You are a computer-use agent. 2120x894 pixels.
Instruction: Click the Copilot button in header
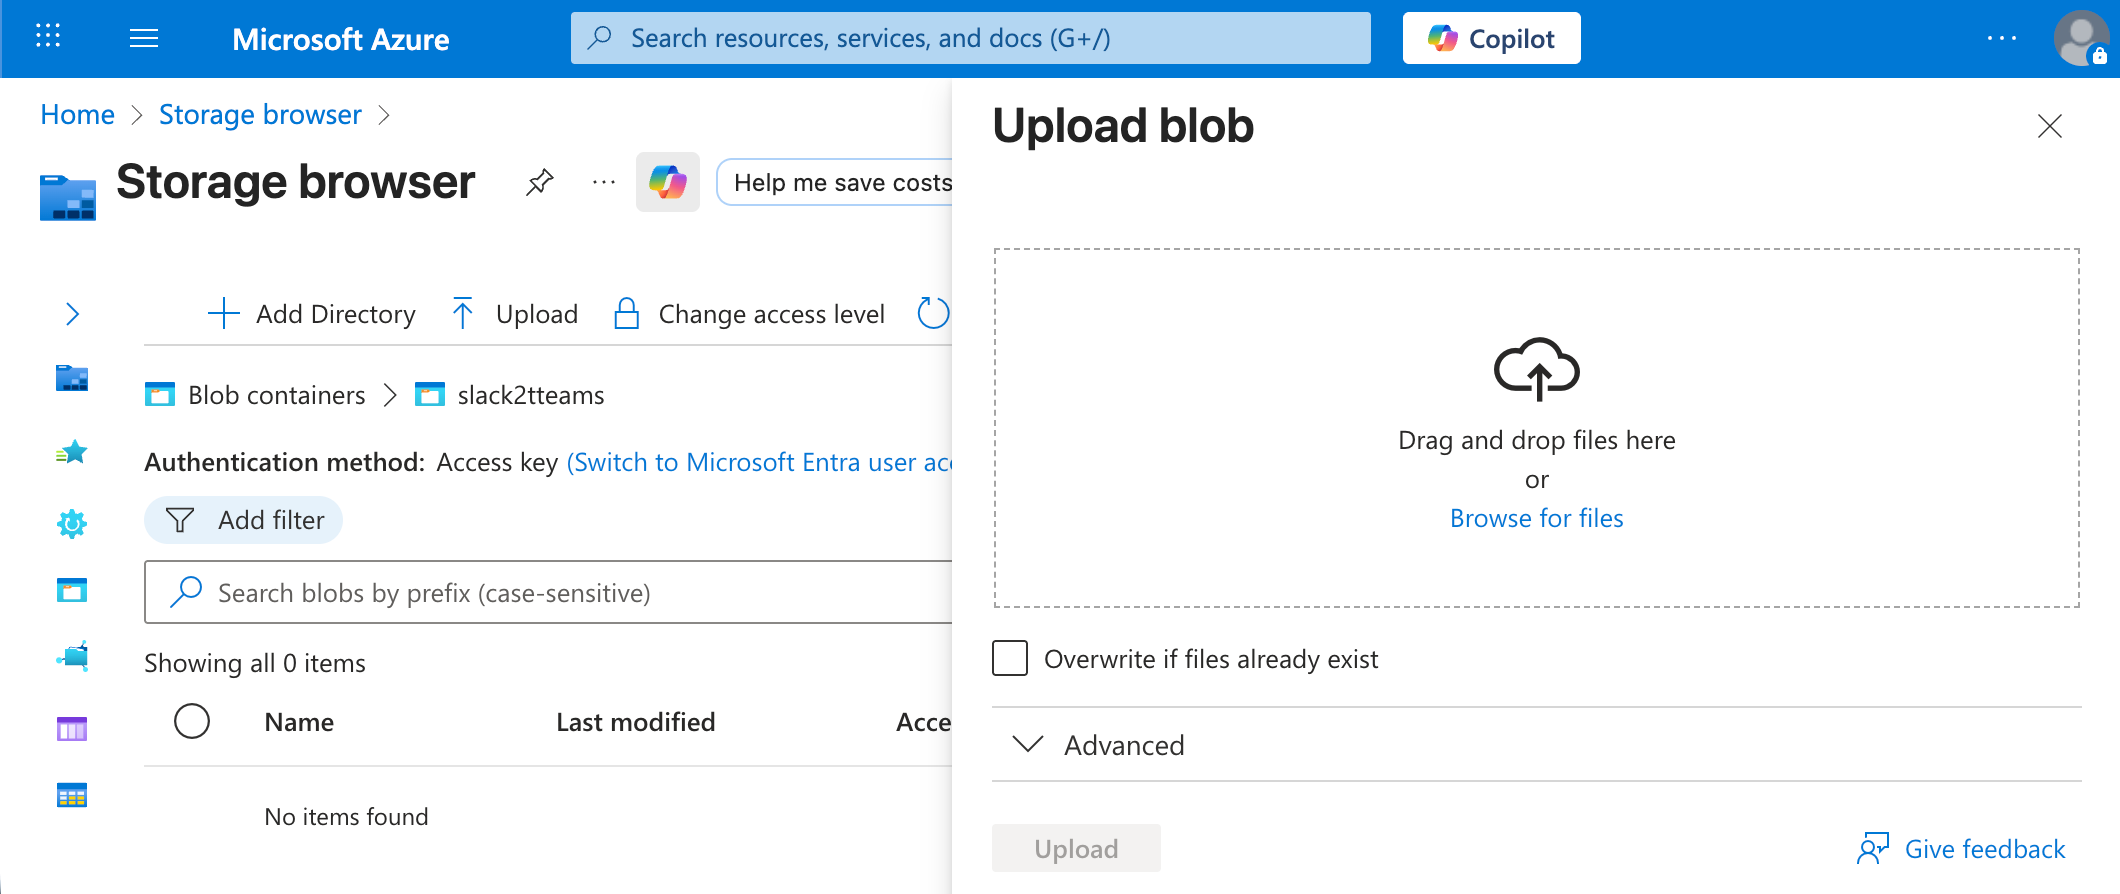(1491, 38)
